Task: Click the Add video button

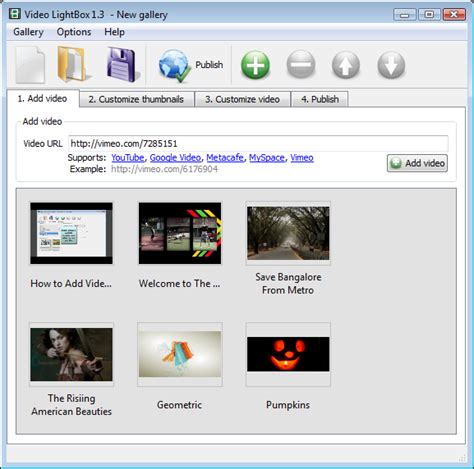Action: [x=417, y=163]
